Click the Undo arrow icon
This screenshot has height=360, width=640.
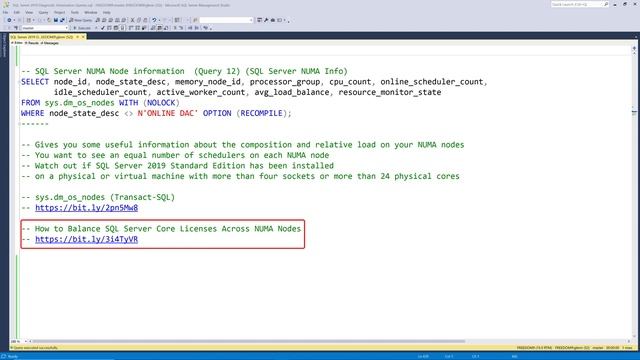[154, 20]
